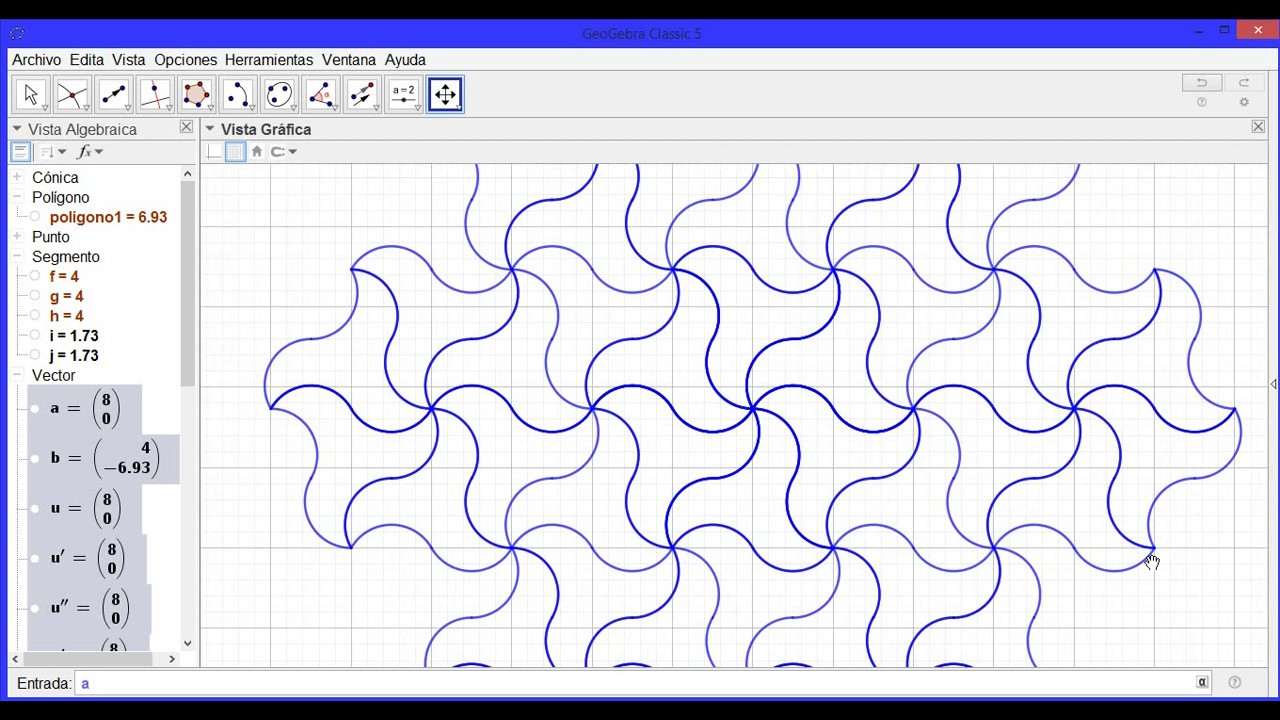The height and width of the screenshot is (720, 1280).
Task: Collapse the Polígono tree category
Action: tap(17, 197)
